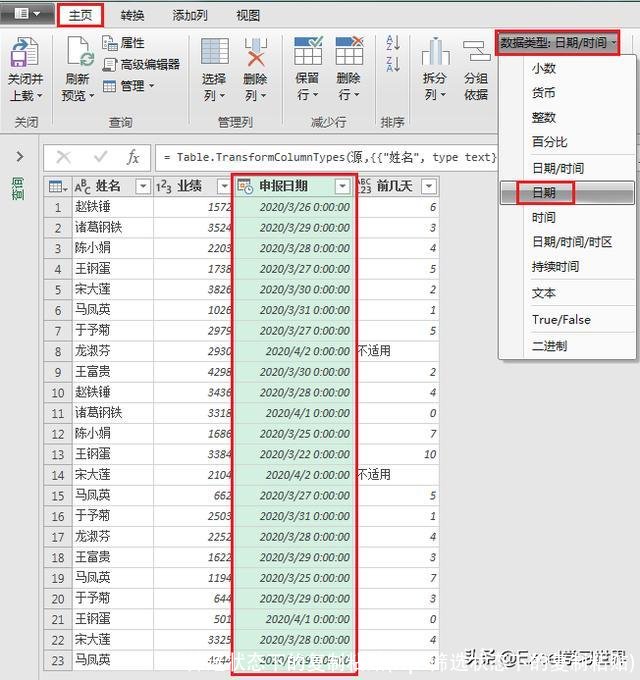Select row number 8
Image resolution: width=640 pixels, height=680 pixels.
click(x=58, y=351)
